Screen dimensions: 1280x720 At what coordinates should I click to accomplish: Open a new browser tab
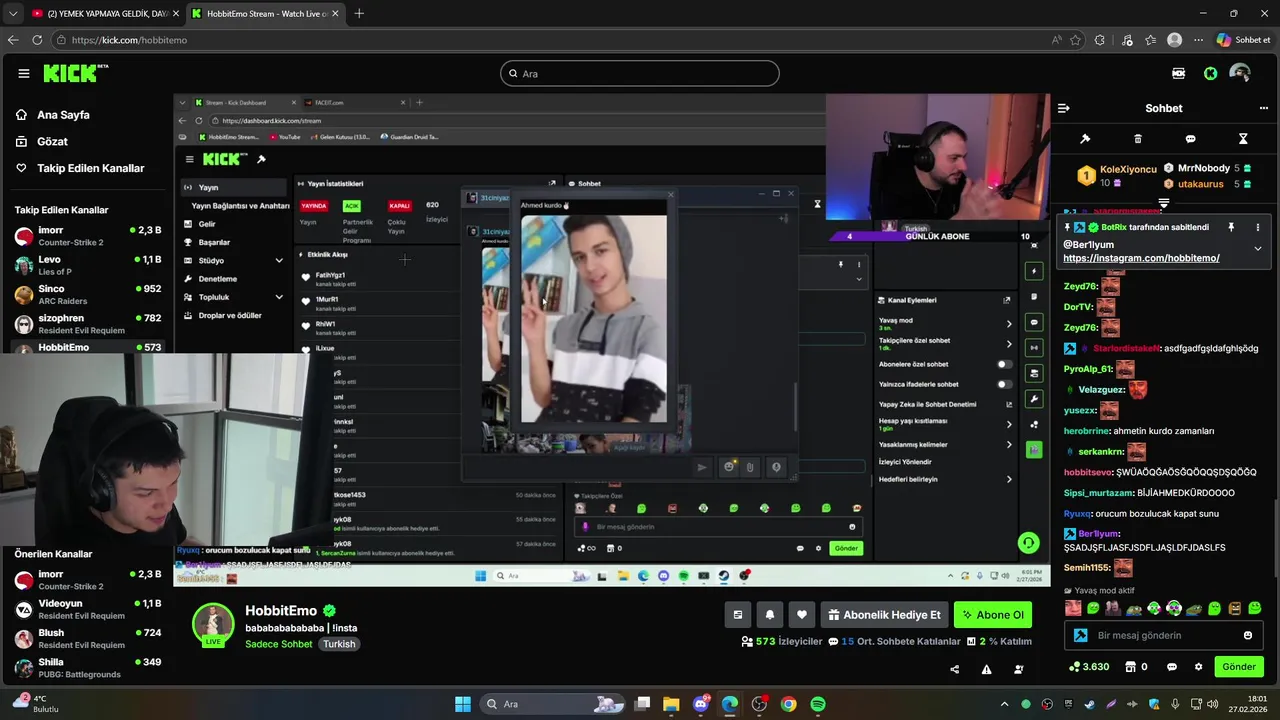coord(359,13)
